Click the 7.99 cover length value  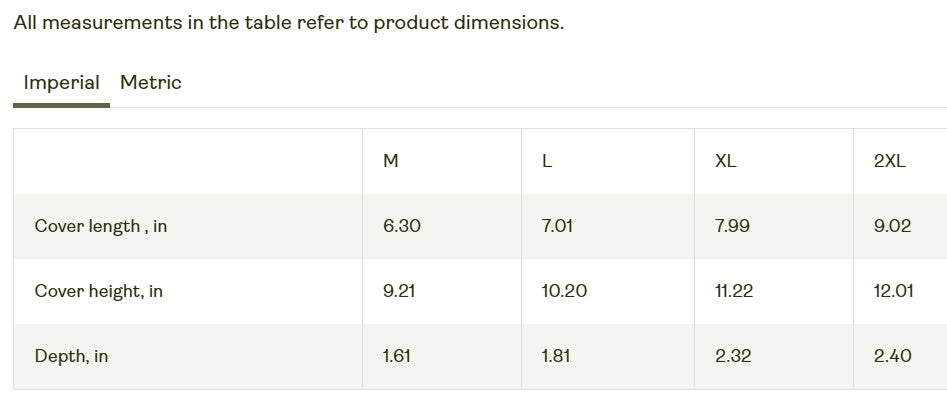pos(732,226)
